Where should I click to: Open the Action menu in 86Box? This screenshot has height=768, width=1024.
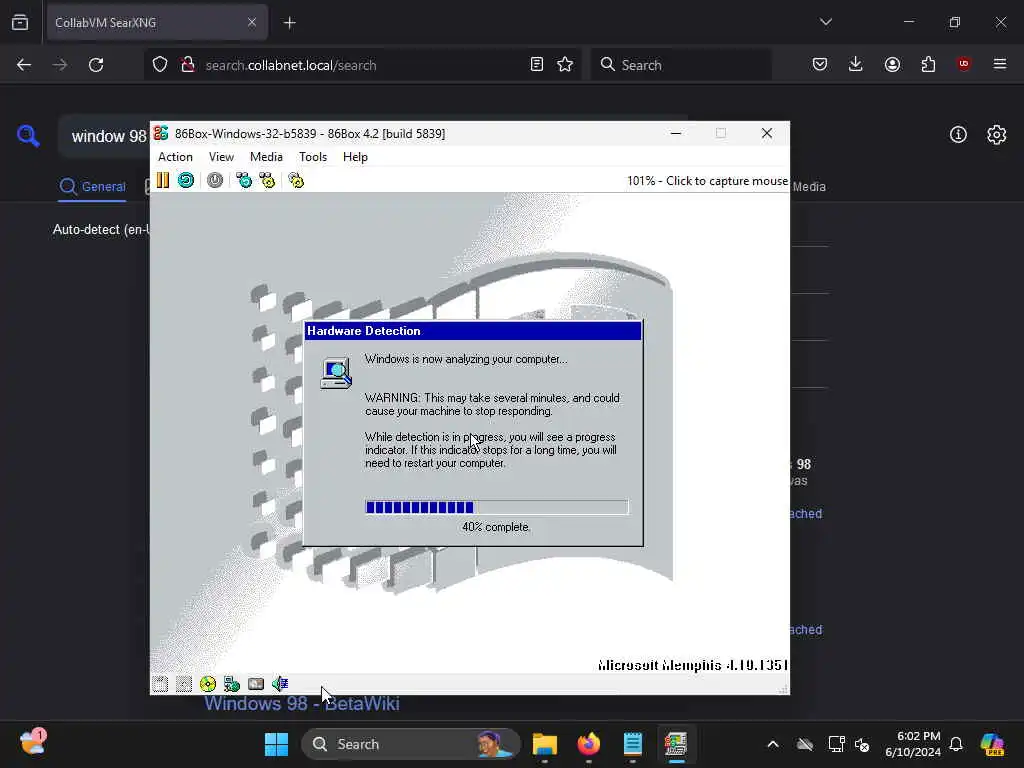coord(175,157)
